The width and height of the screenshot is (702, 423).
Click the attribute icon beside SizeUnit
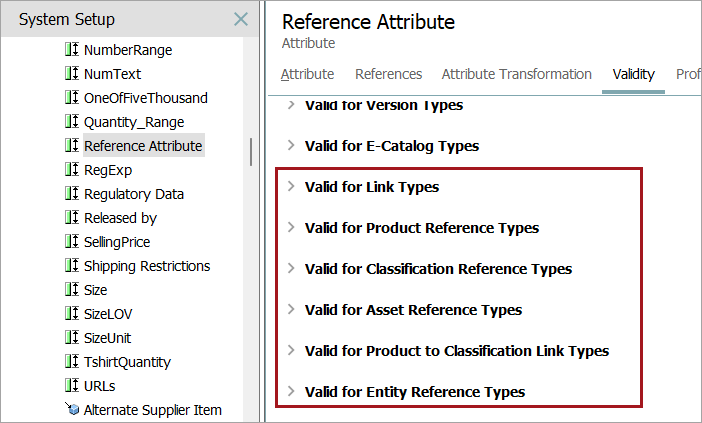(72, 338)
